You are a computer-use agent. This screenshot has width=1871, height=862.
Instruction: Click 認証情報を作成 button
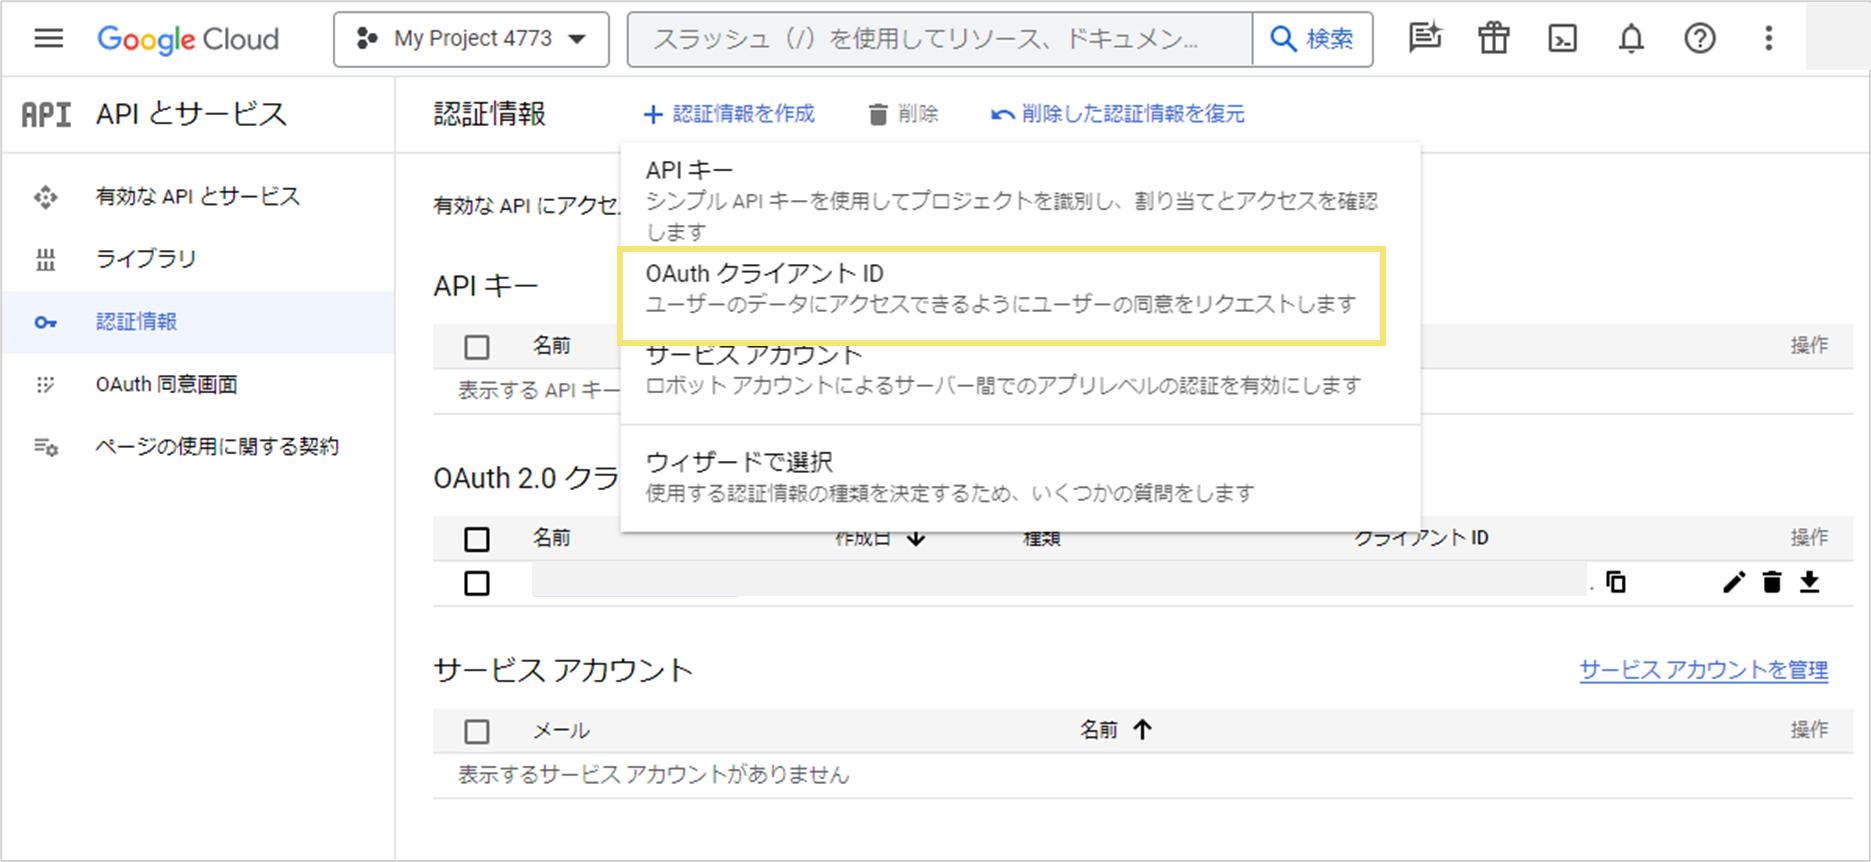[x=729, y=114]
